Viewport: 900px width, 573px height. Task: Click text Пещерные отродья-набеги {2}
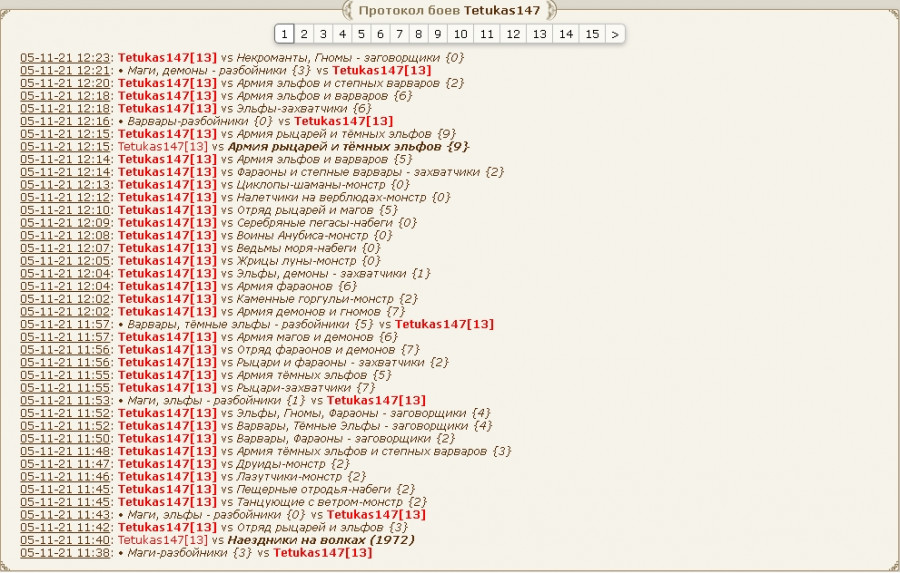(x=325, y=489)
